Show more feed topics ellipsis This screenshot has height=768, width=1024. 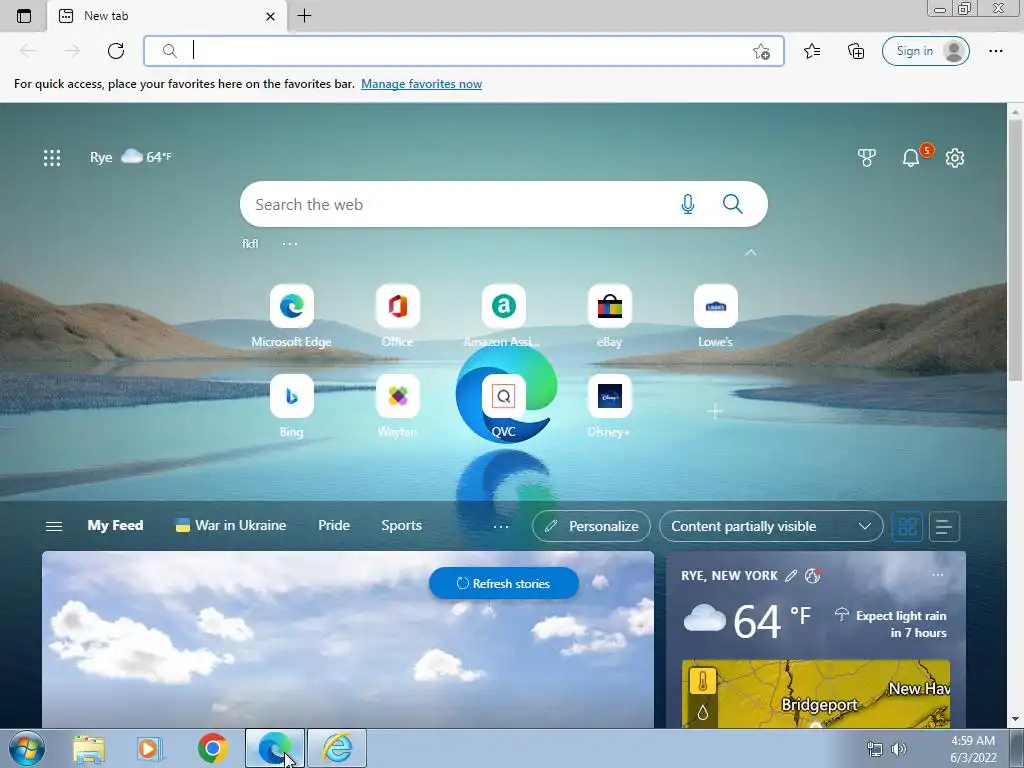[x=501, y=526]
